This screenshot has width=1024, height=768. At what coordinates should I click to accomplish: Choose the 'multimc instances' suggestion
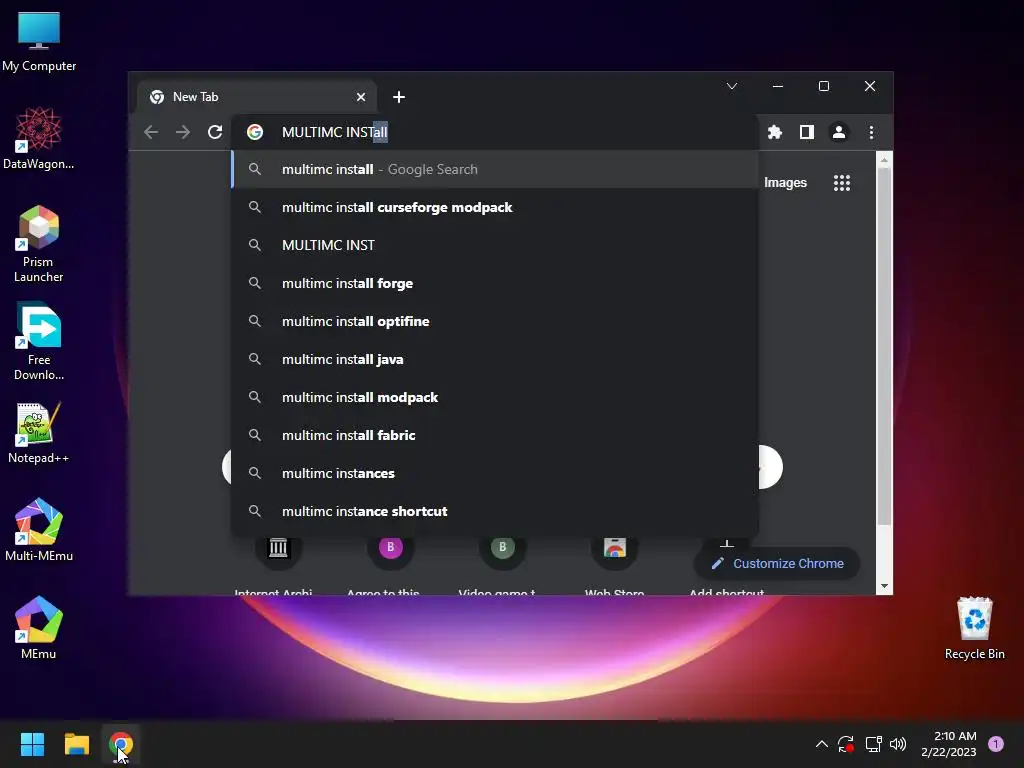pyautogui.click(x=495, y=473)
